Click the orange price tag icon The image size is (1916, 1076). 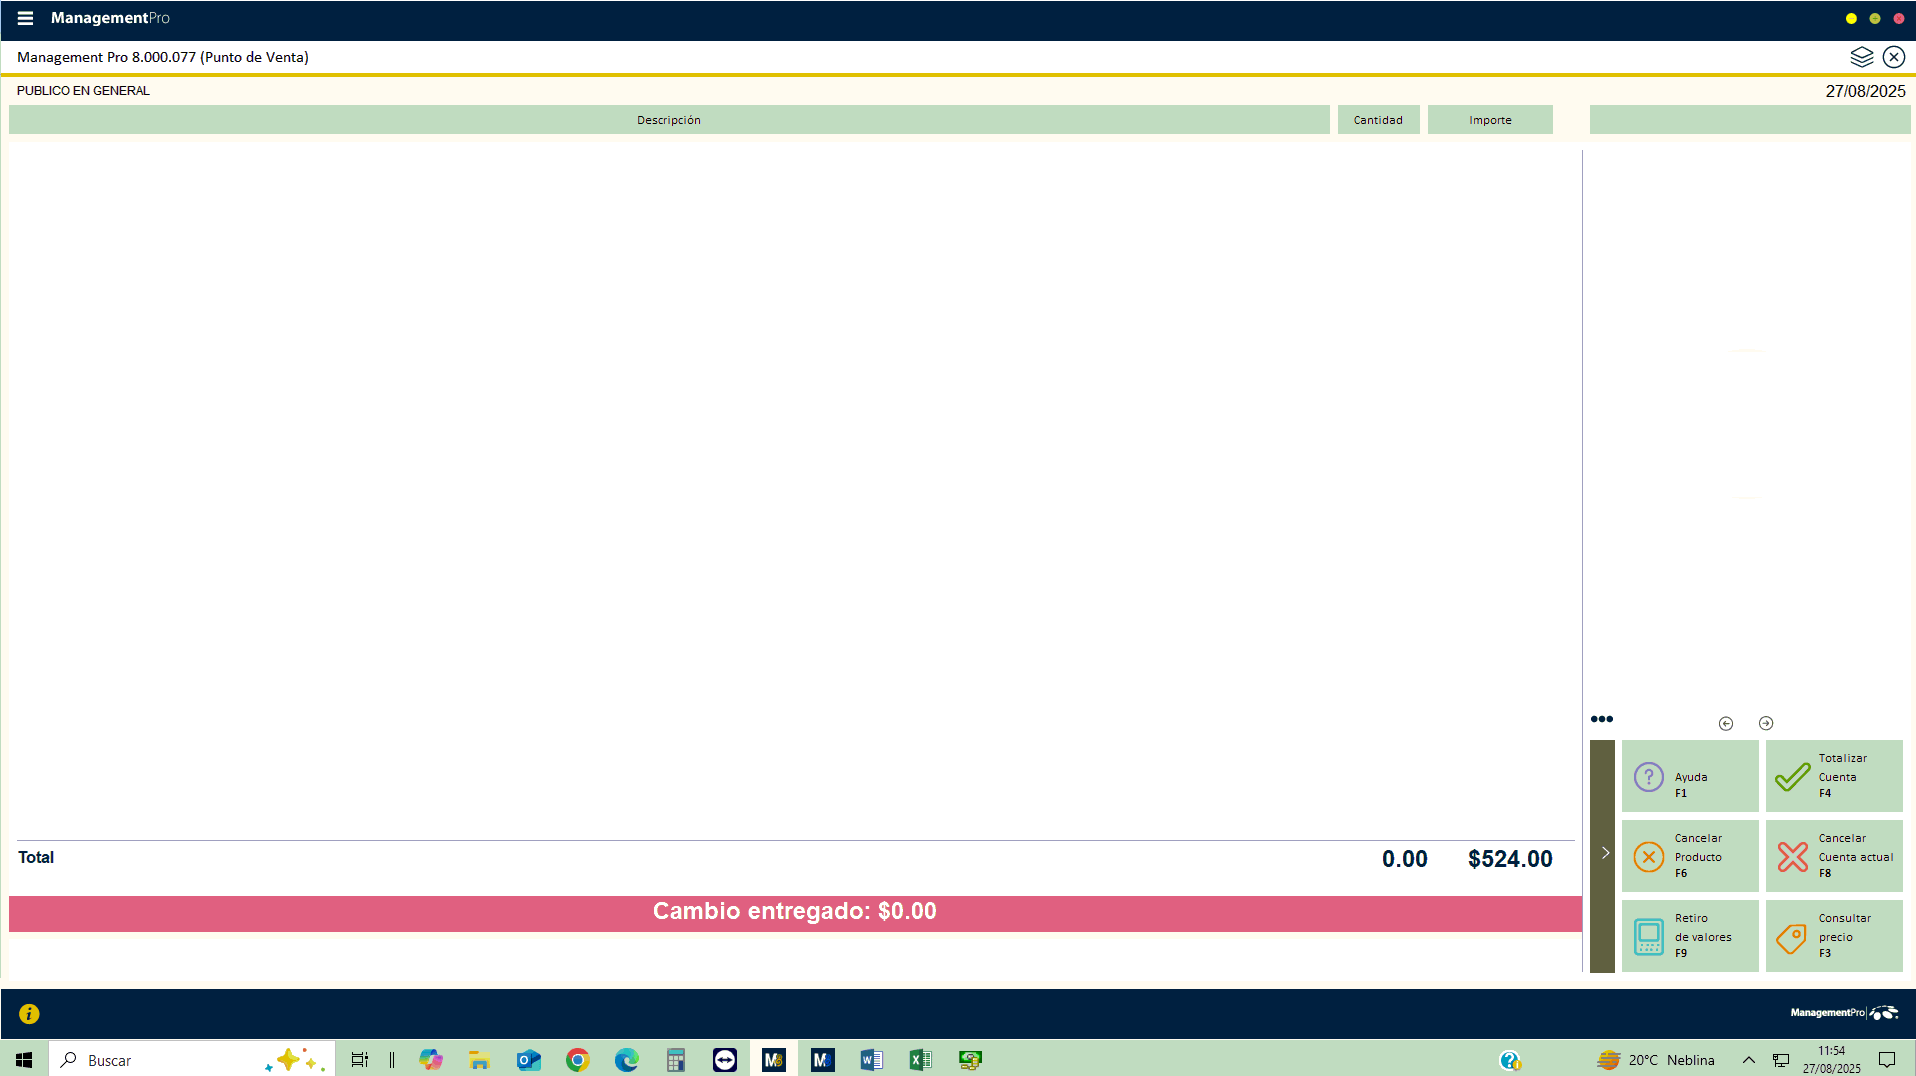point(1791,938)
